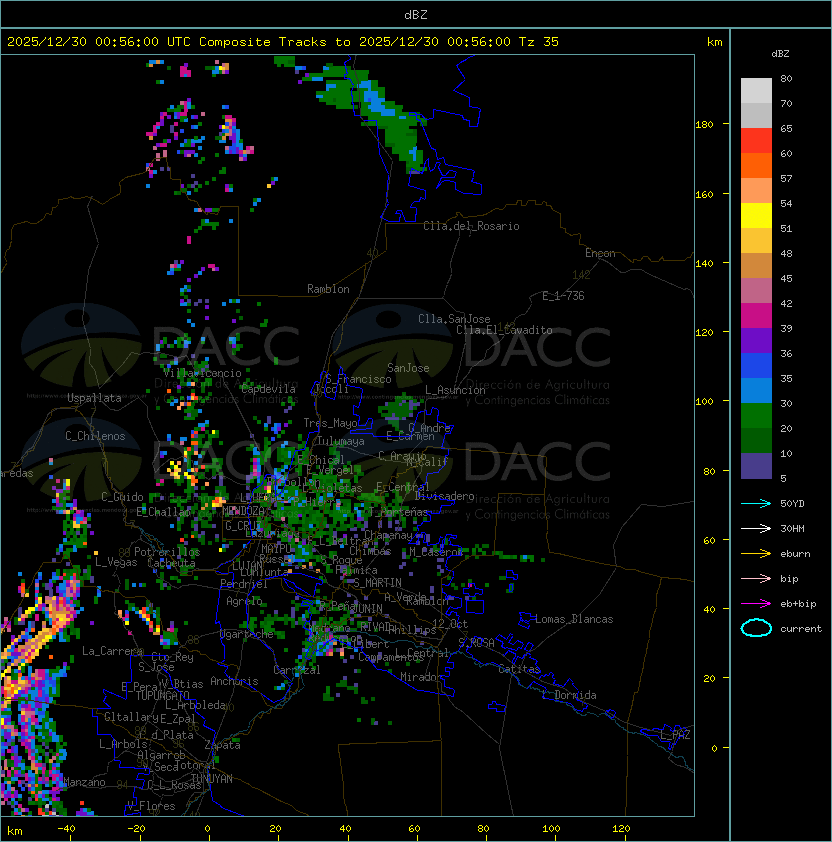Pick the slate 10 dBZ bottom swatch

pyautogui.click(x=756, y=466)
